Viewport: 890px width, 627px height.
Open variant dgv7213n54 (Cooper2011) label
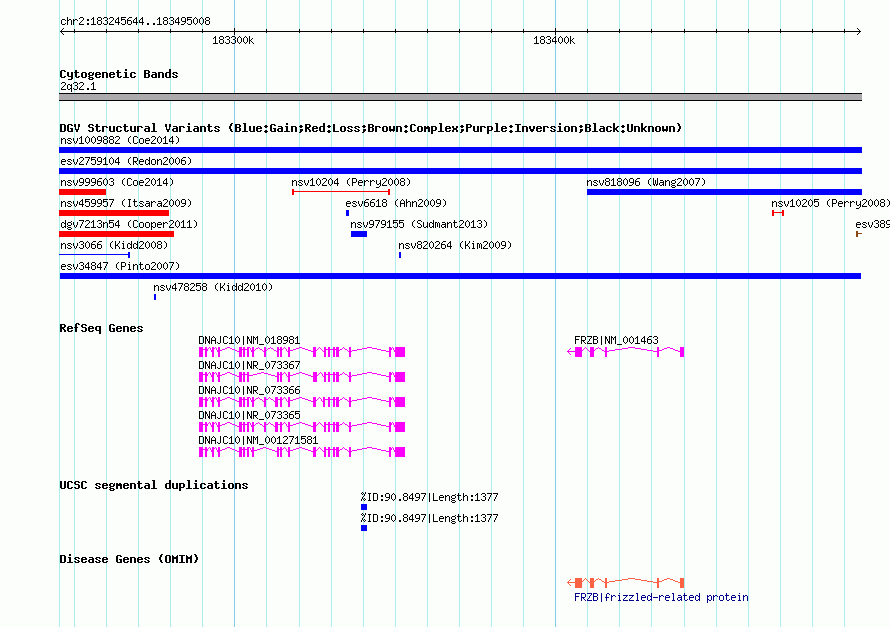[129, 224]
